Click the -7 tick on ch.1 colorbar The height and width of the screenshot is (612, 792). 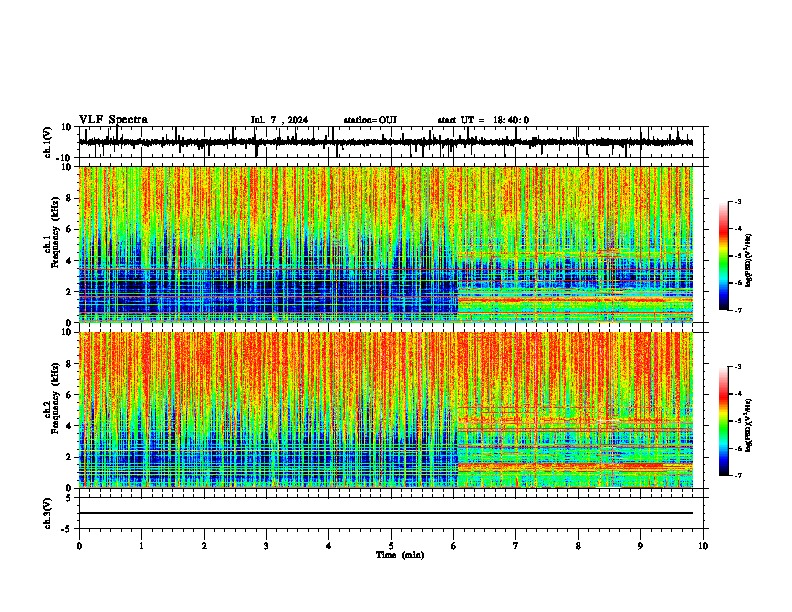737,310
